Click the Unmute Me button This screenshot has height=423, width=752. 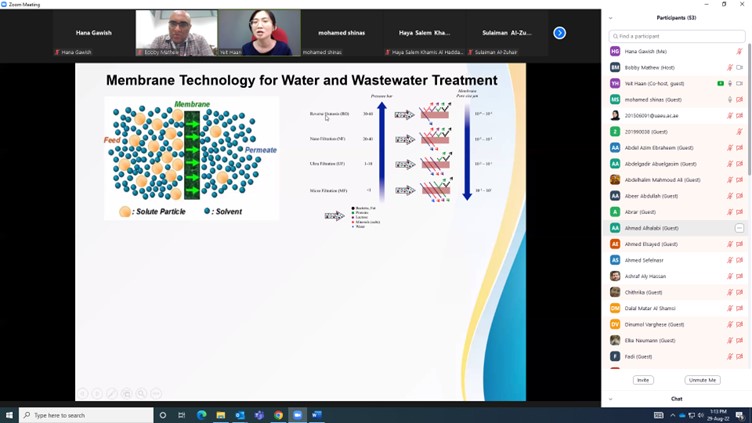tap(702, 380)
